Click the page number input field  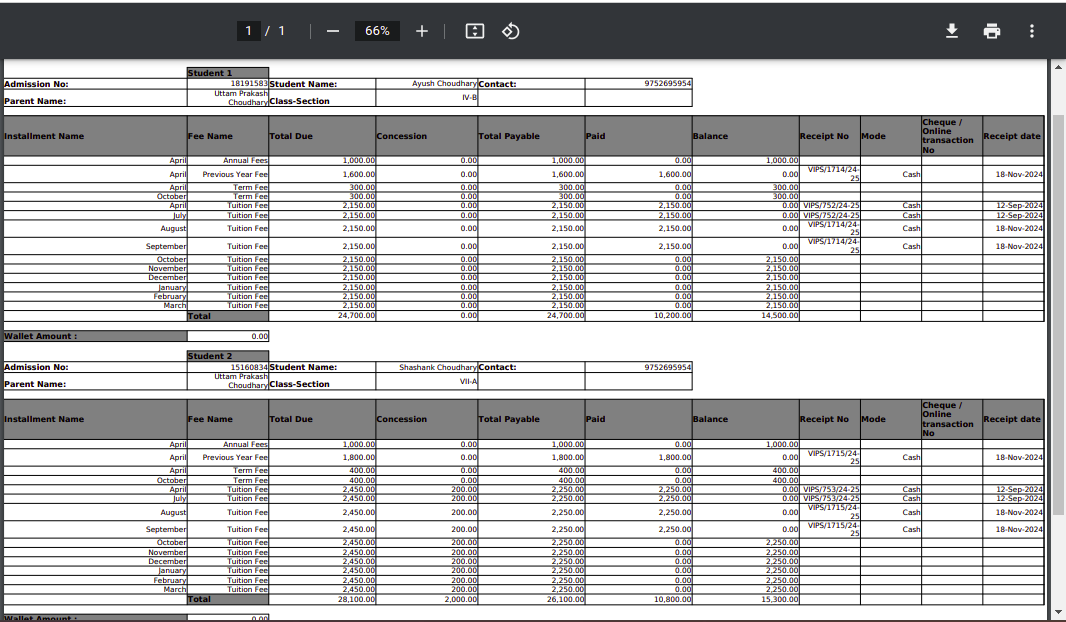pos(249,31)
